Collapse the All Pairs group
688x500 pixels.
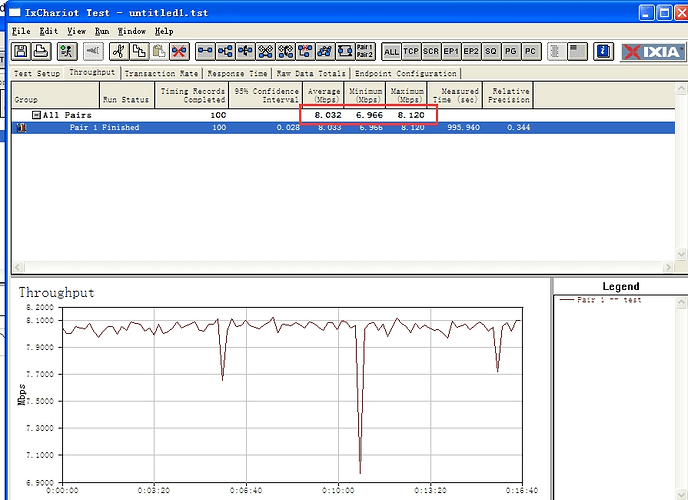[x=36, y=115]
